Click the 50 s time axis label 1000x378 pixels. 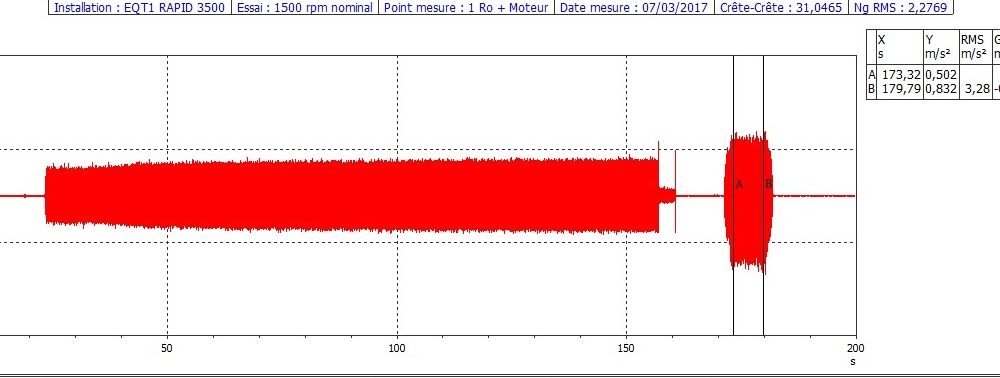167,349
